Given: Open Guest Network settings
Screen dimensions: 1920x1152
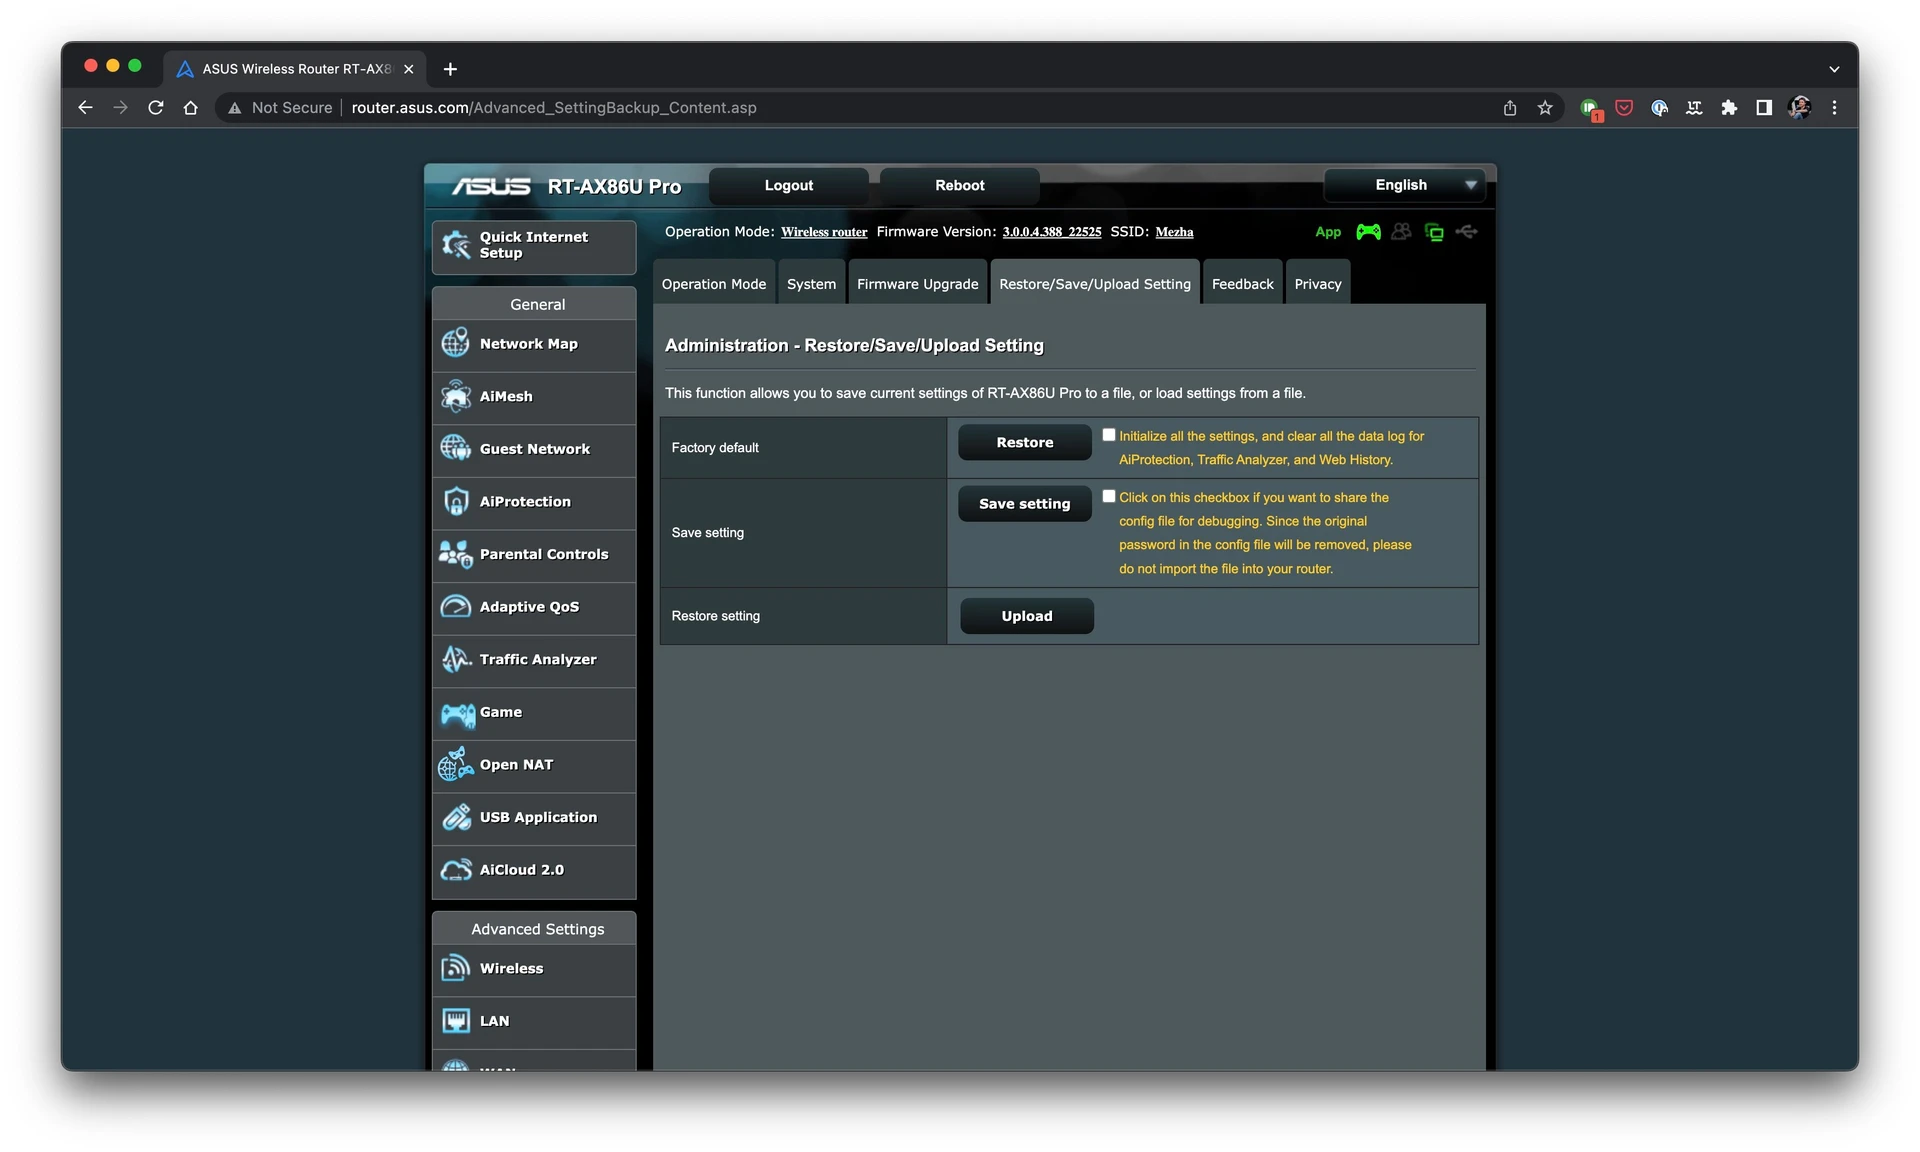Looking at the screenshot, I should click(534, 449).
